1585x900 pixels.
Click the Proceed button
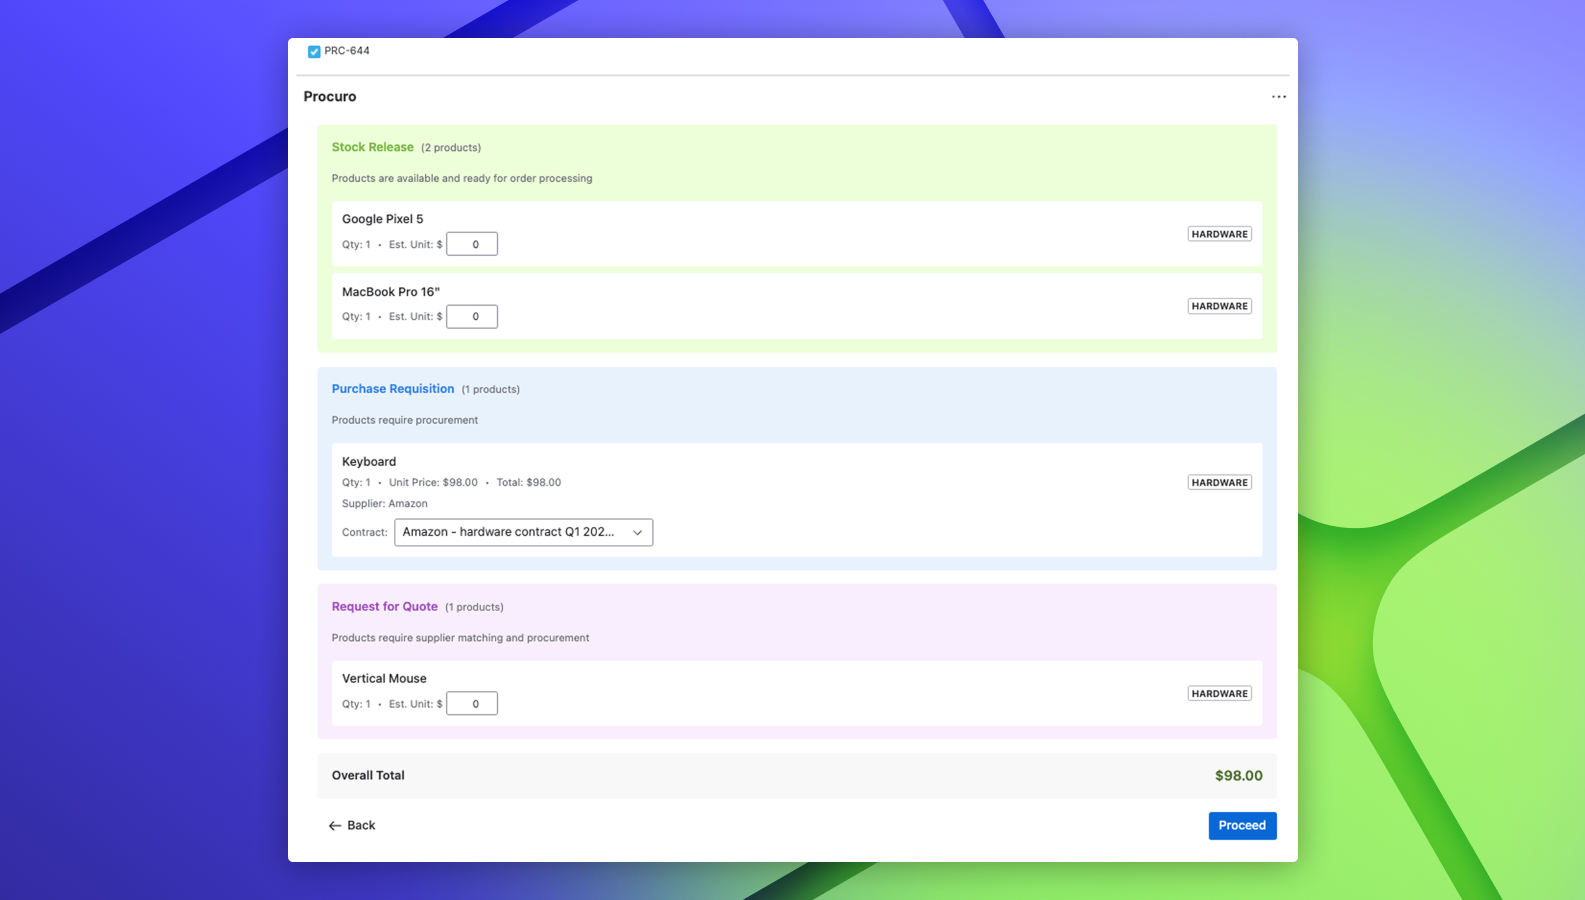coord(1242,826)
